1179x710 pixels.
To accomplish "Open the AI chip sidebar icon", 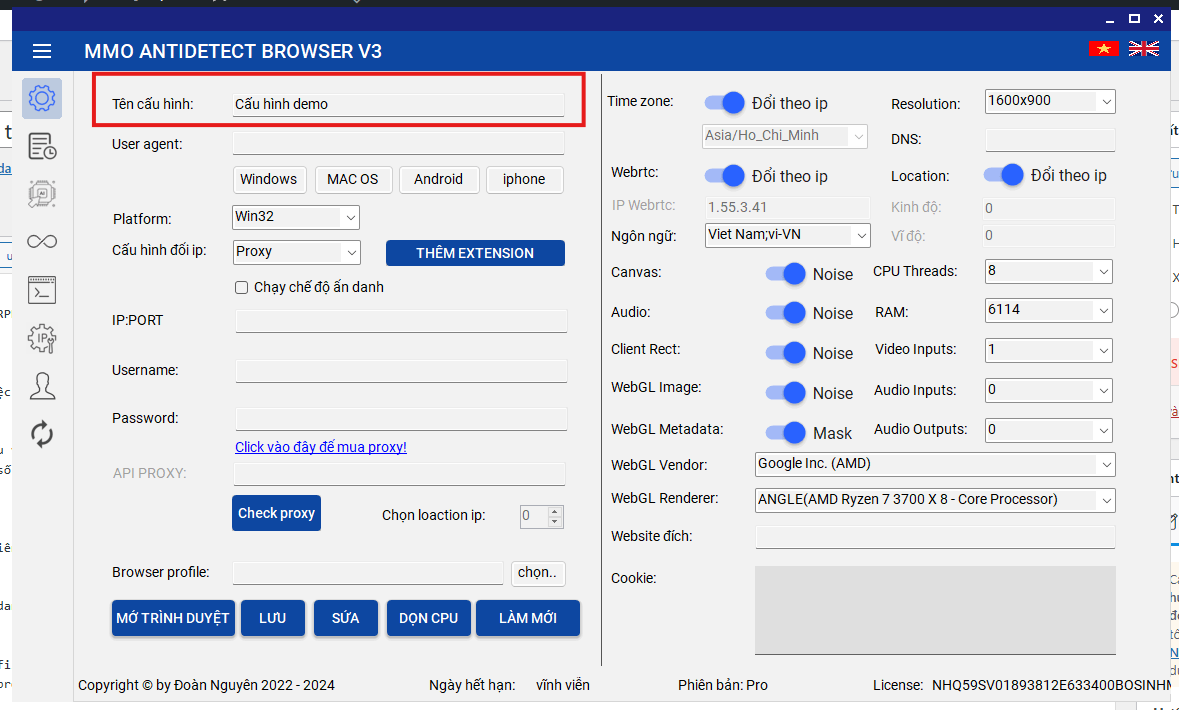I will pos(42,193).
